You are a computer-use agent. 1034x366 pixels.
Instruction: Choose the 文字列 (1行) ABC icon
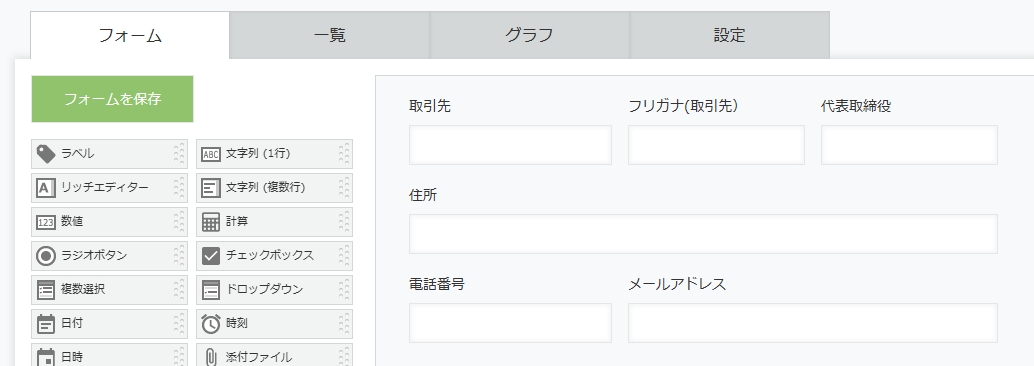[210, 154]
